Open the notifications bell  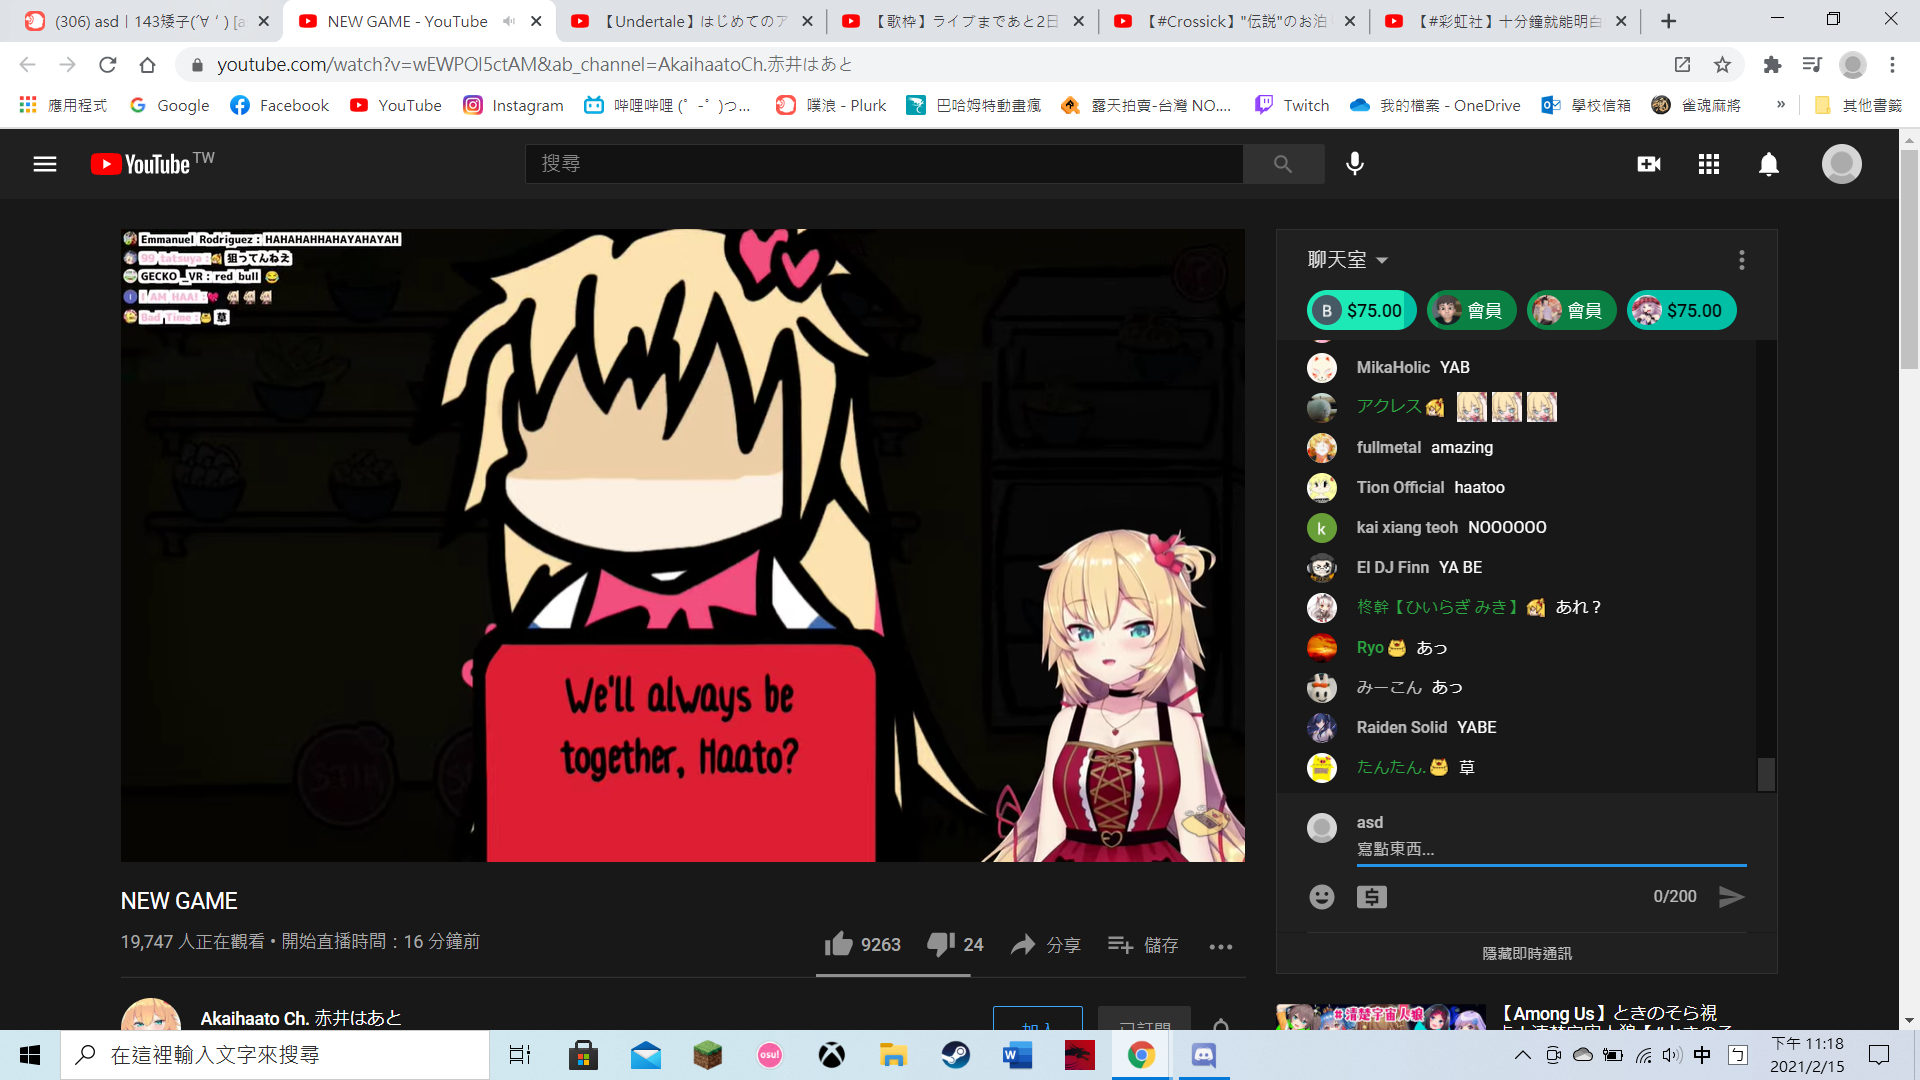coord(1769,164)
